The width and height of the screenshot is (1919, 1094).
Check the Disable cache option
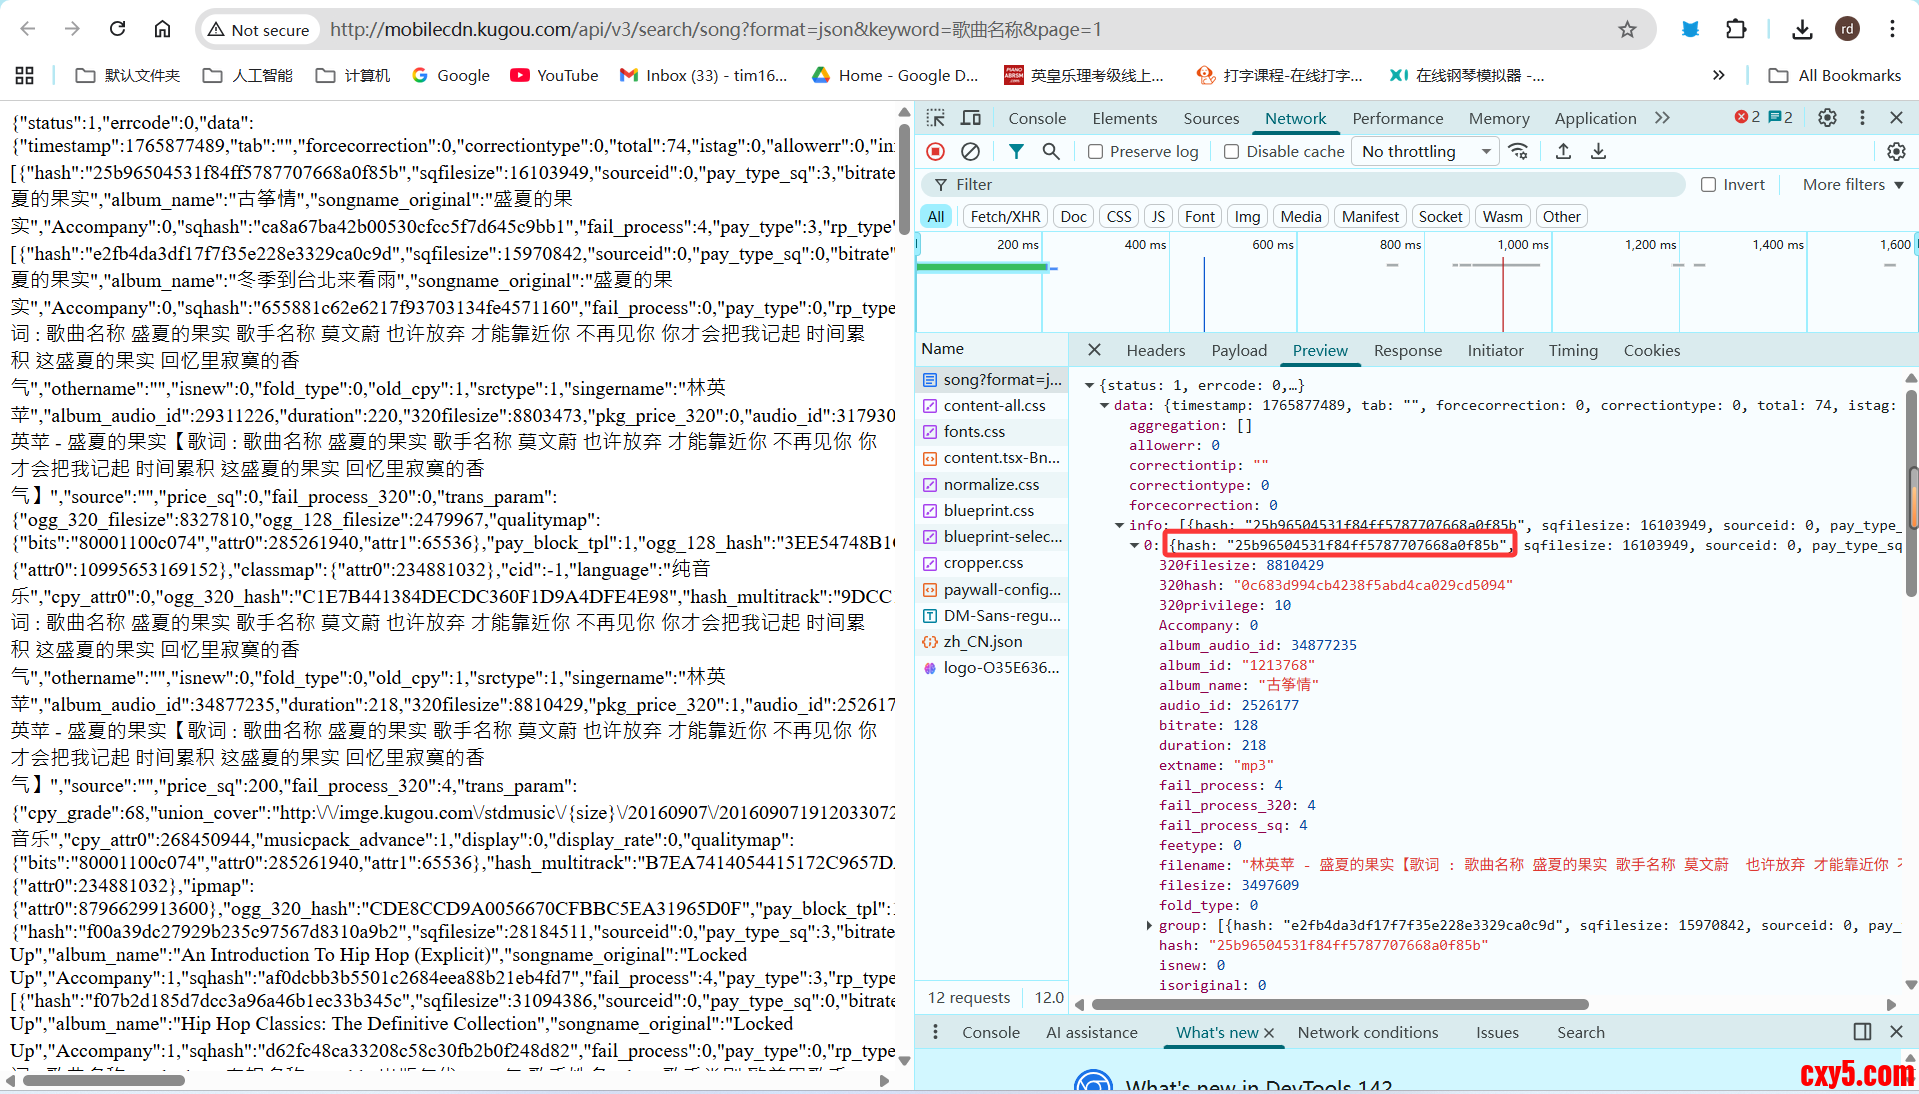point(1232,152)
